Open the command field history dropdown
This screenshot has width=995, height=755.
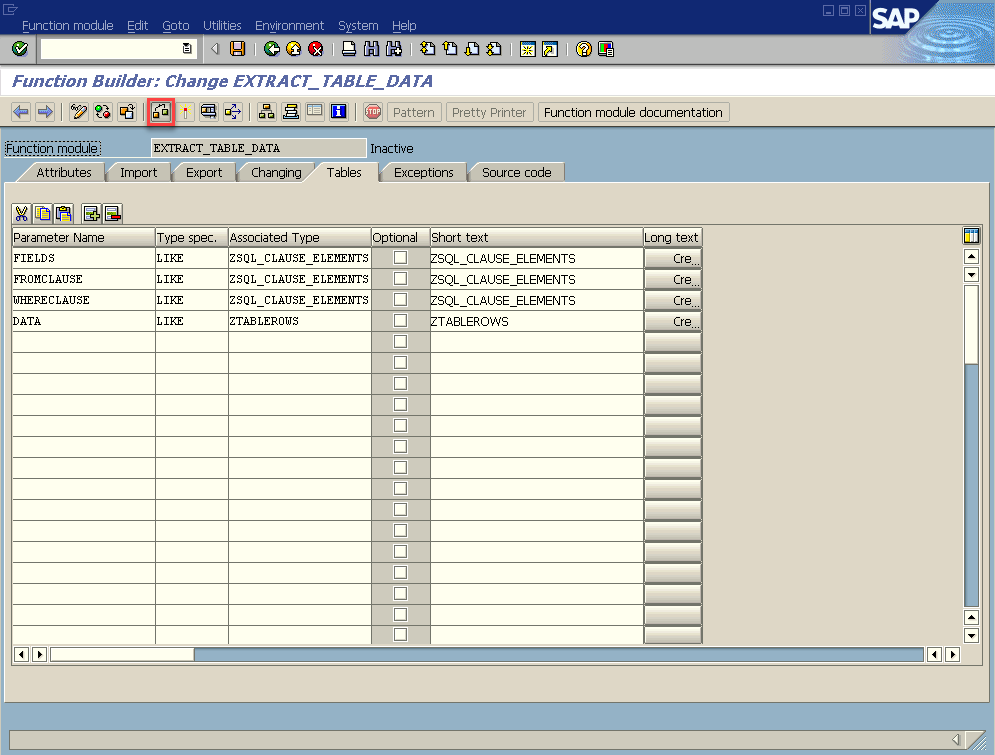click(x=187, y=49)
